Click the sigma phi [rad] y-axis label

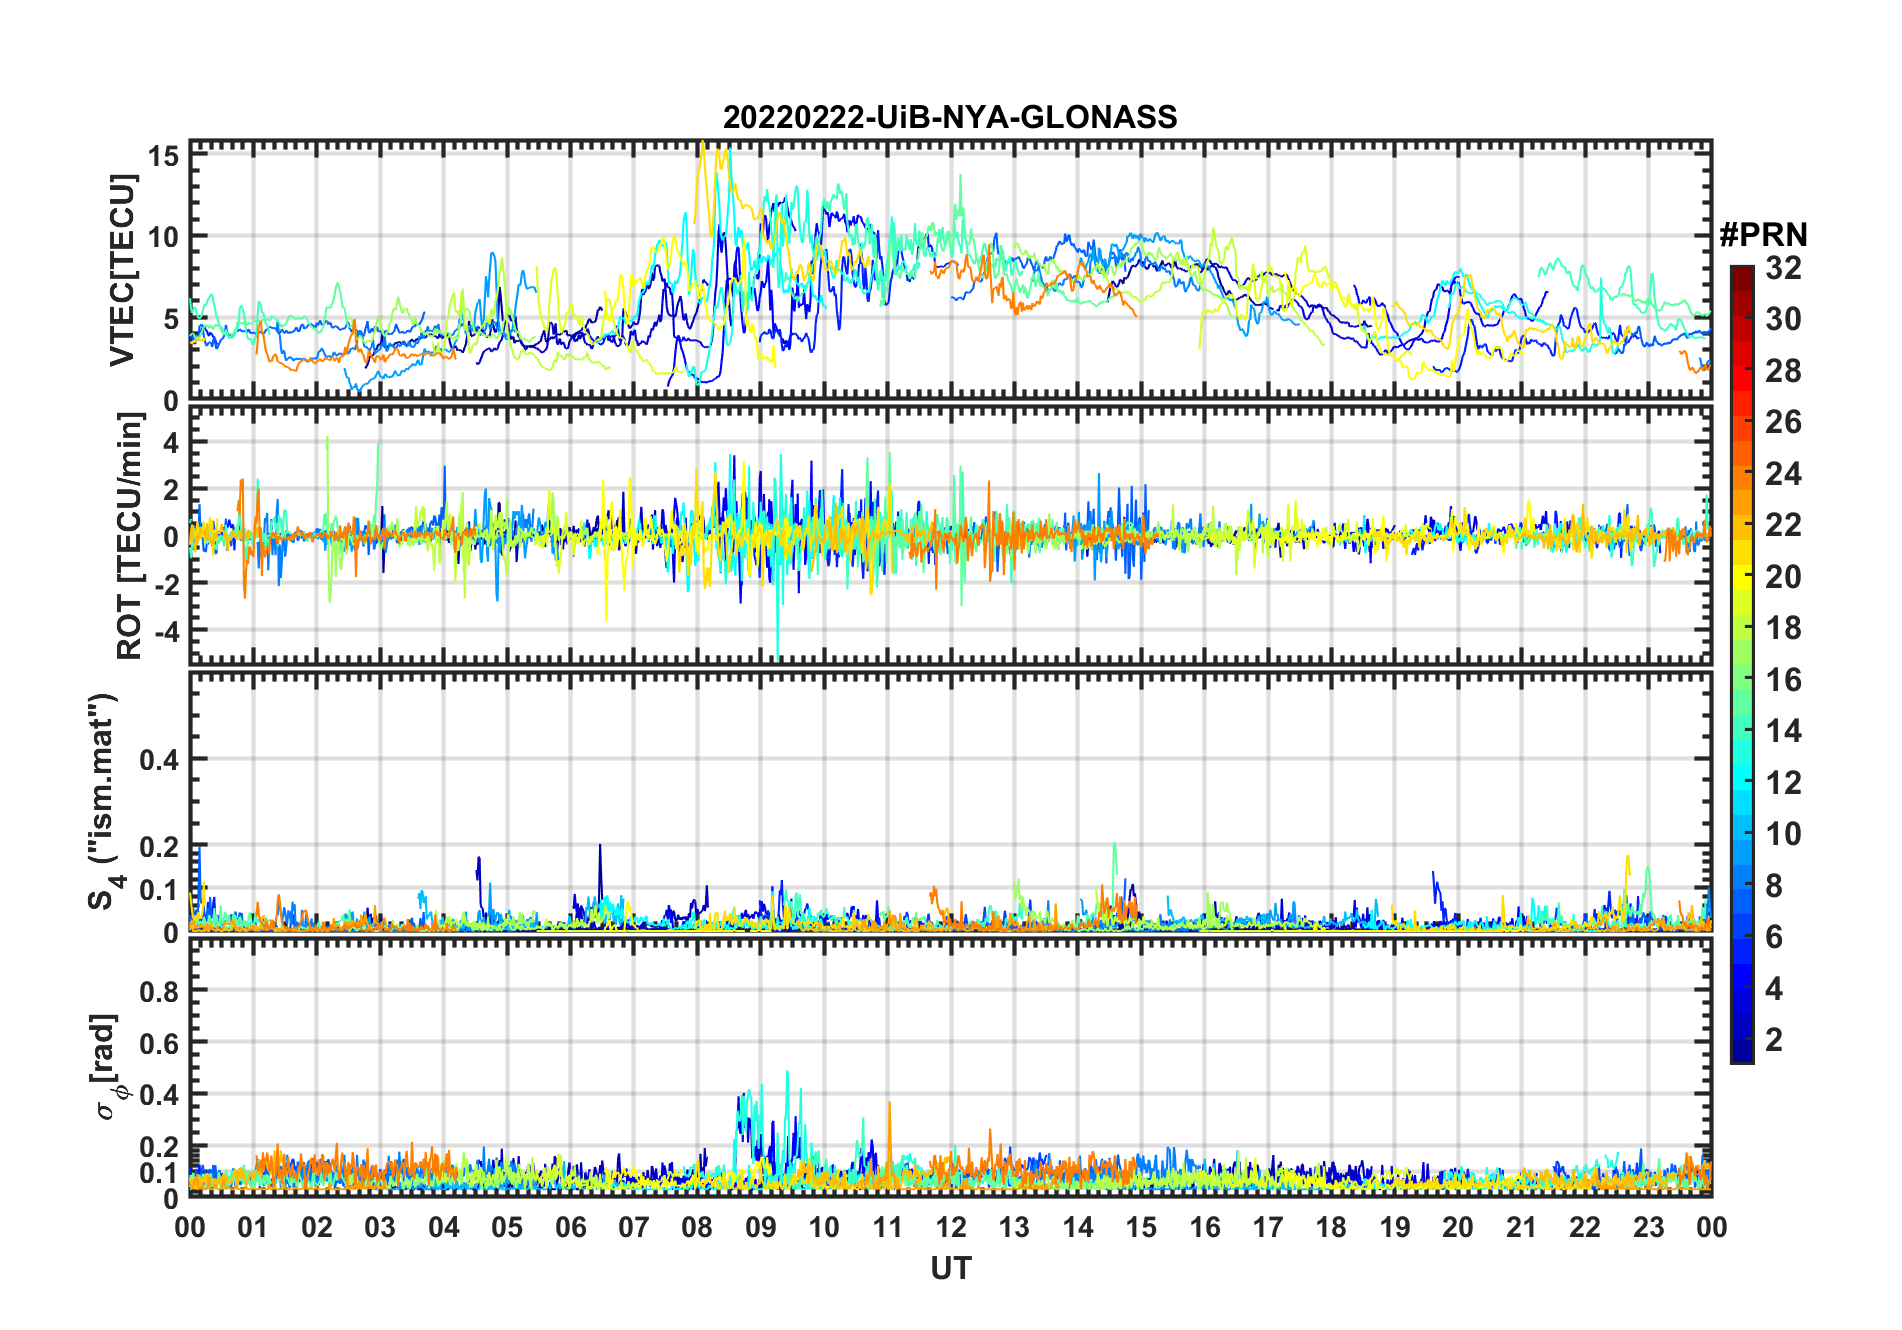pyautogui.click(x=110, y=1066)
